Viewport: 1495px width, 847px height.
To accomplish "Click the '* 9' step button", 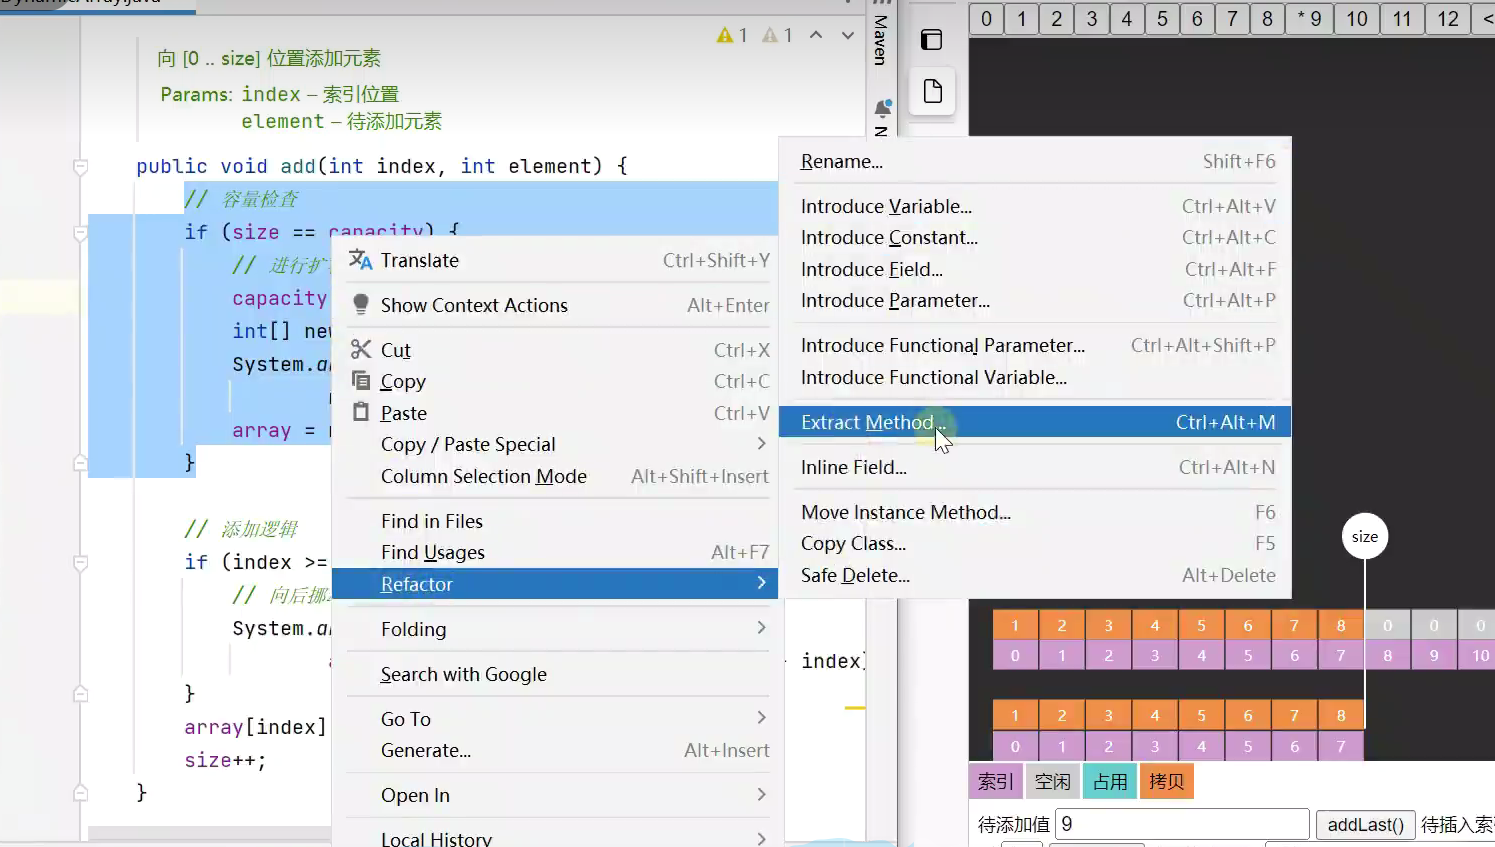I will [1309, 19].
